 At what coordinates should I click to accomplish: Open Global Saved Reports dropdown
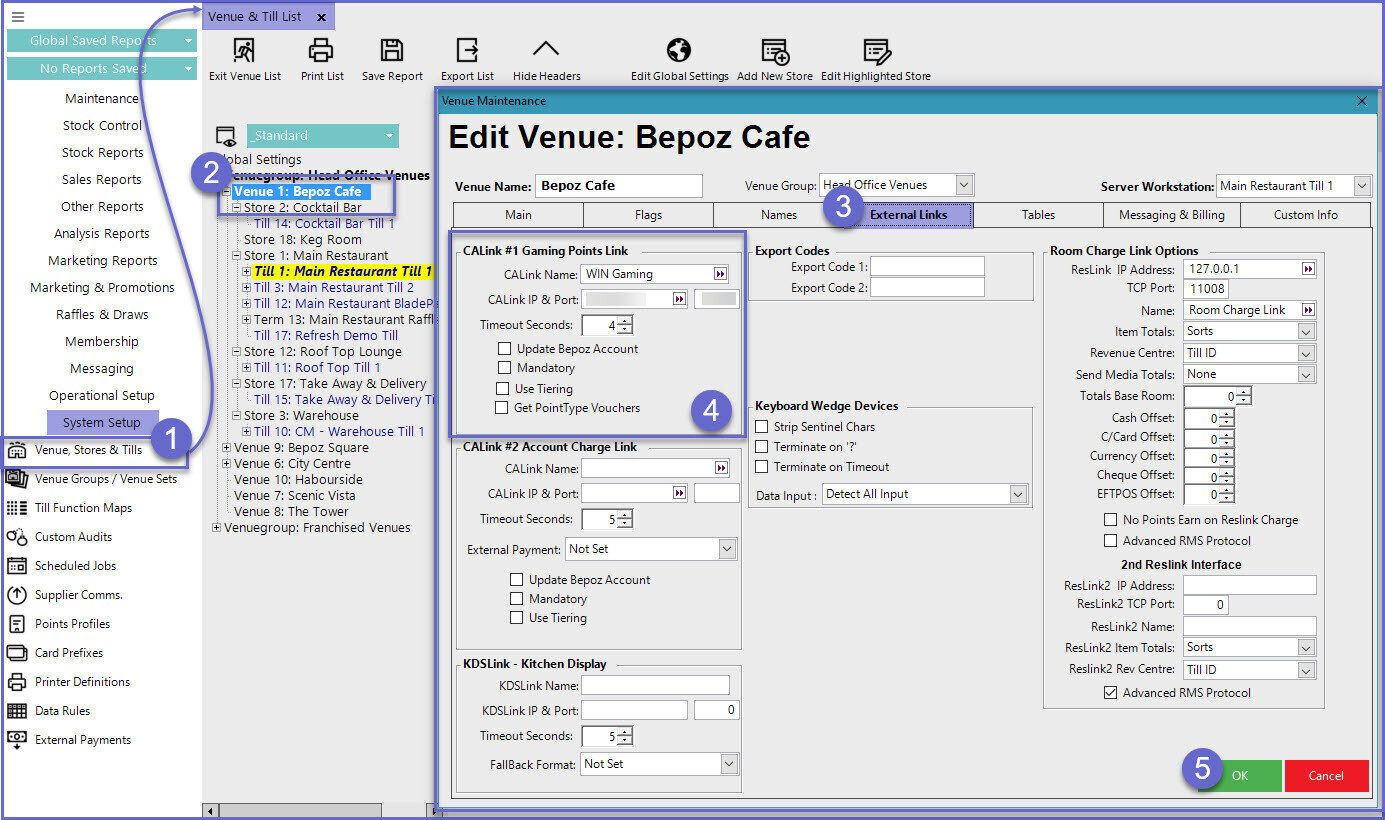[x=101, y=40]
